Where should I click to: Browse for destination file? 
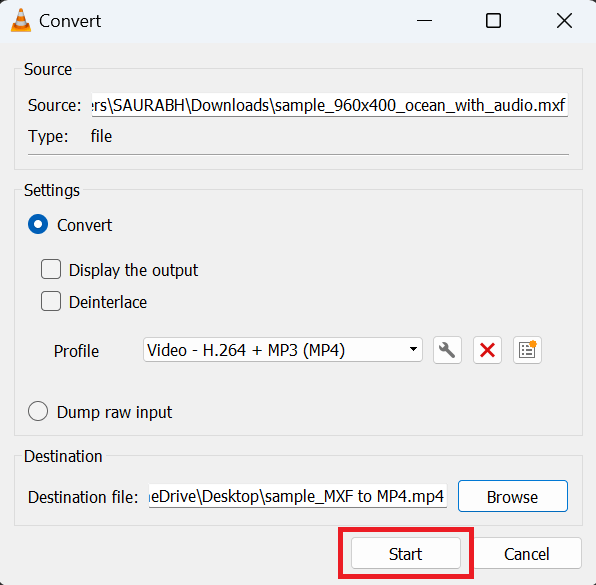(513, 496)
